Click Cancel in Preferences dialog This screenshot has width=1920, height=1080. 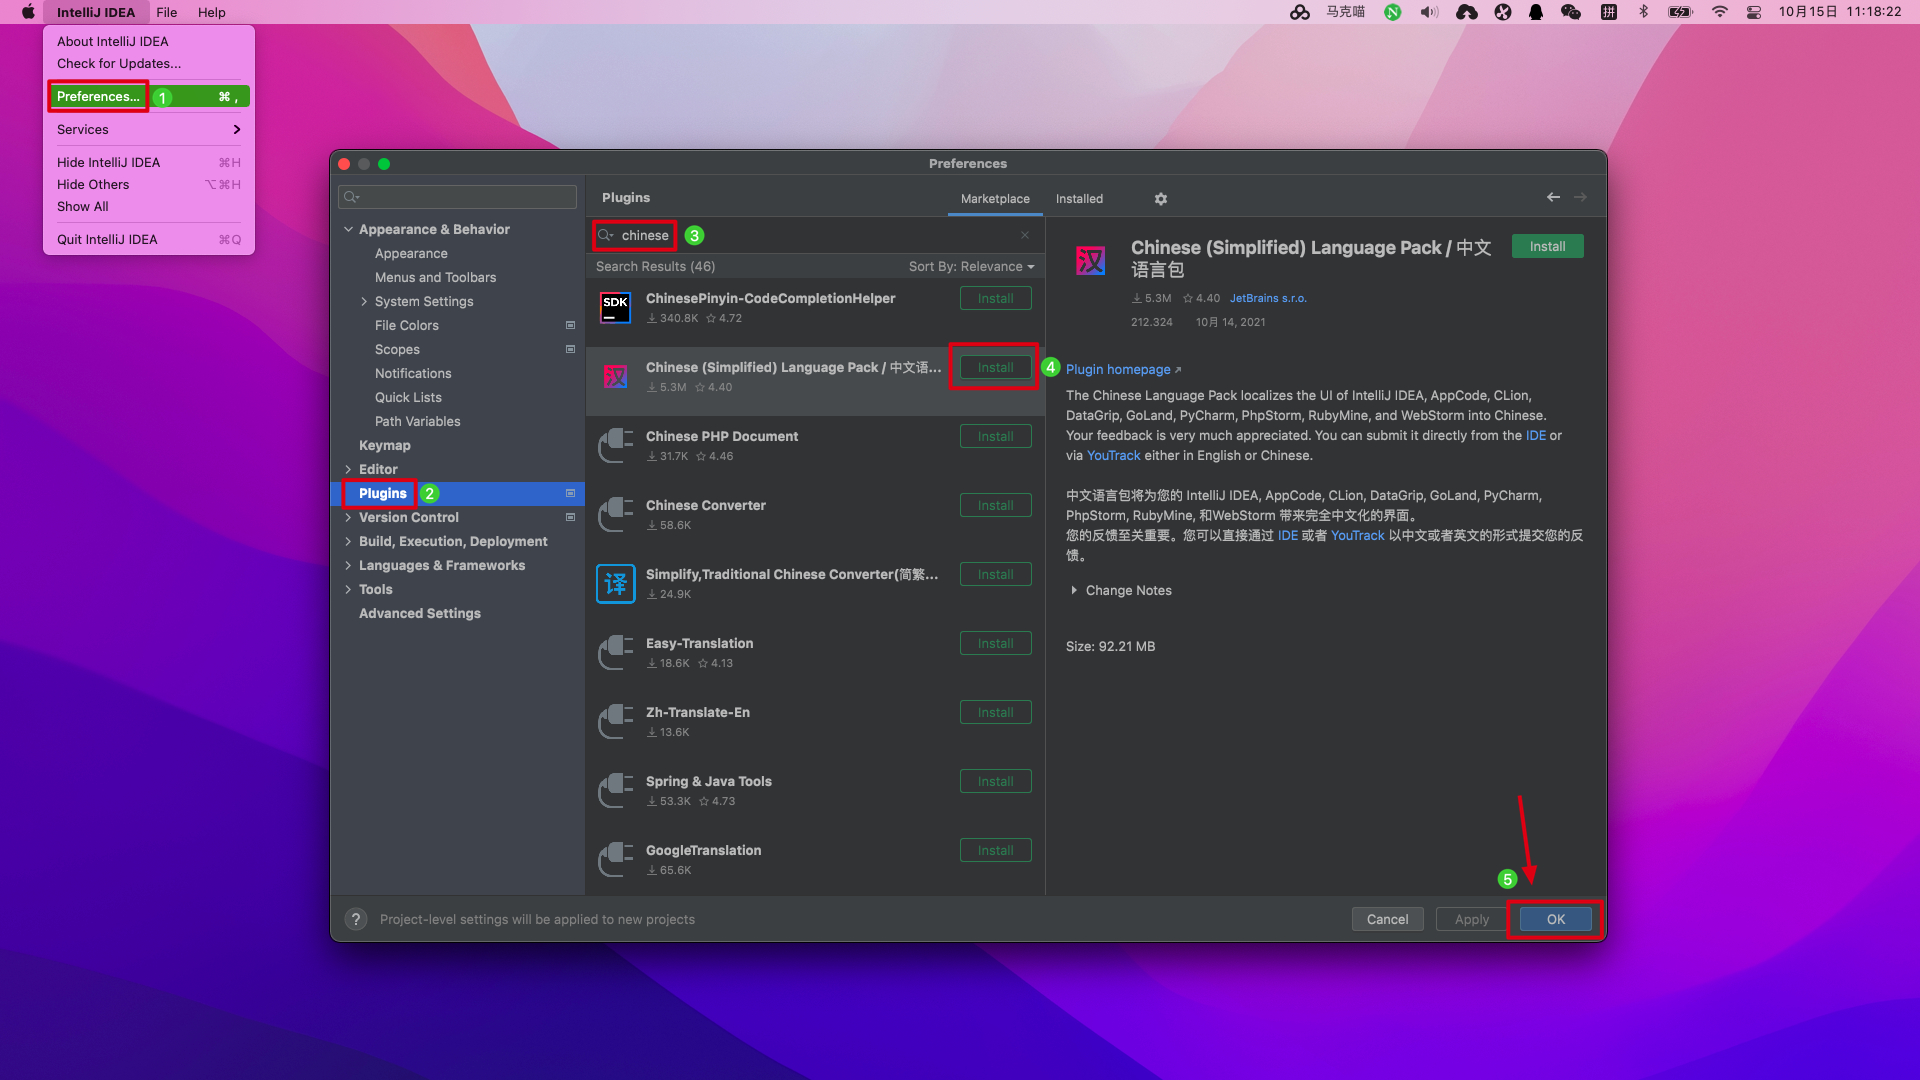click(1387, 919)
